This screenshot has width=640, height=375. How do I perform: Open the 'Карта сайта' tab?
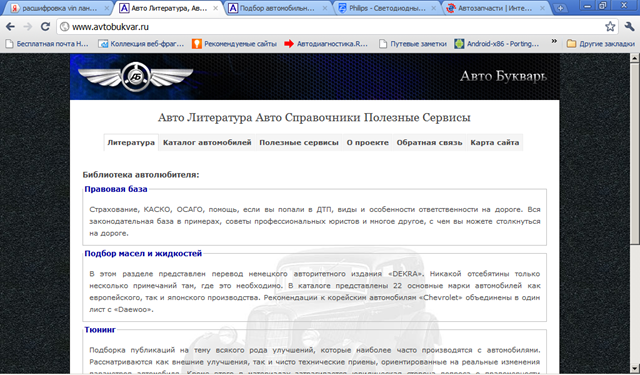click(x=495, y=142)
